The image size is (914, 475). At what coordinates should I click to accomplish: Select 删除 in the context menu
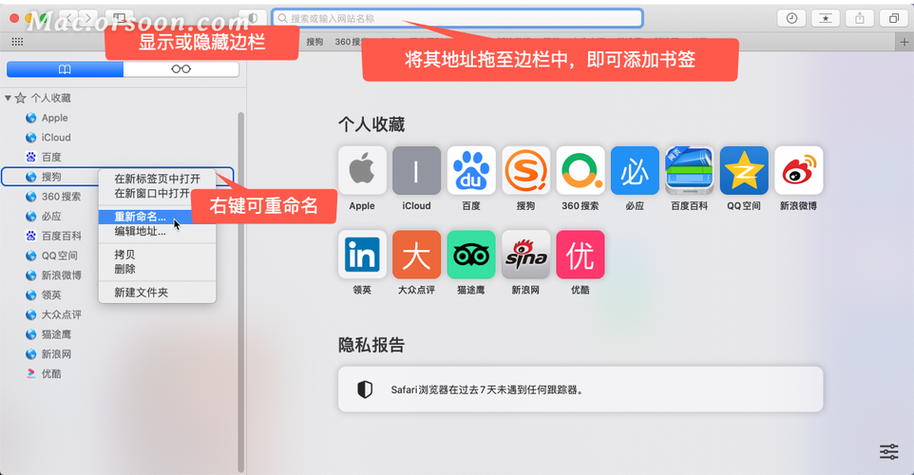tap(125, 268)
